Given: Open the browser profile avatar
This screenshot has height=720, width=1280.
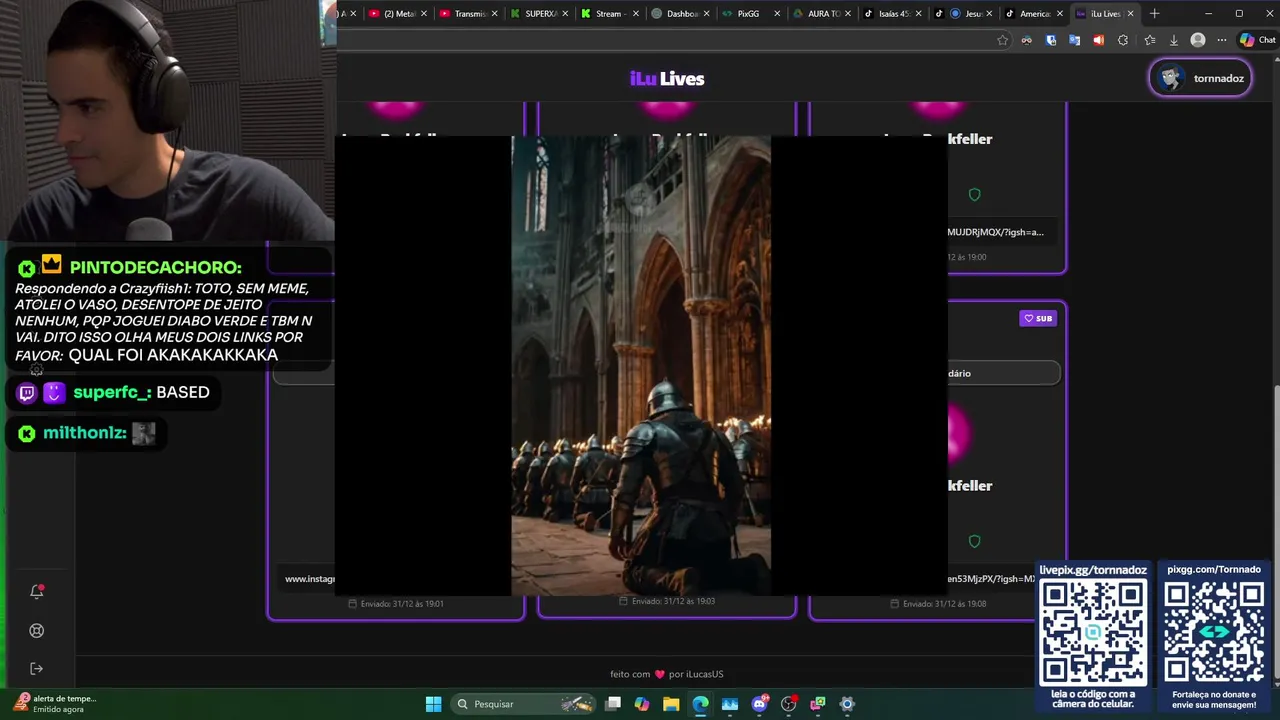Looking at the screenshot, I should pos(1198,40).
